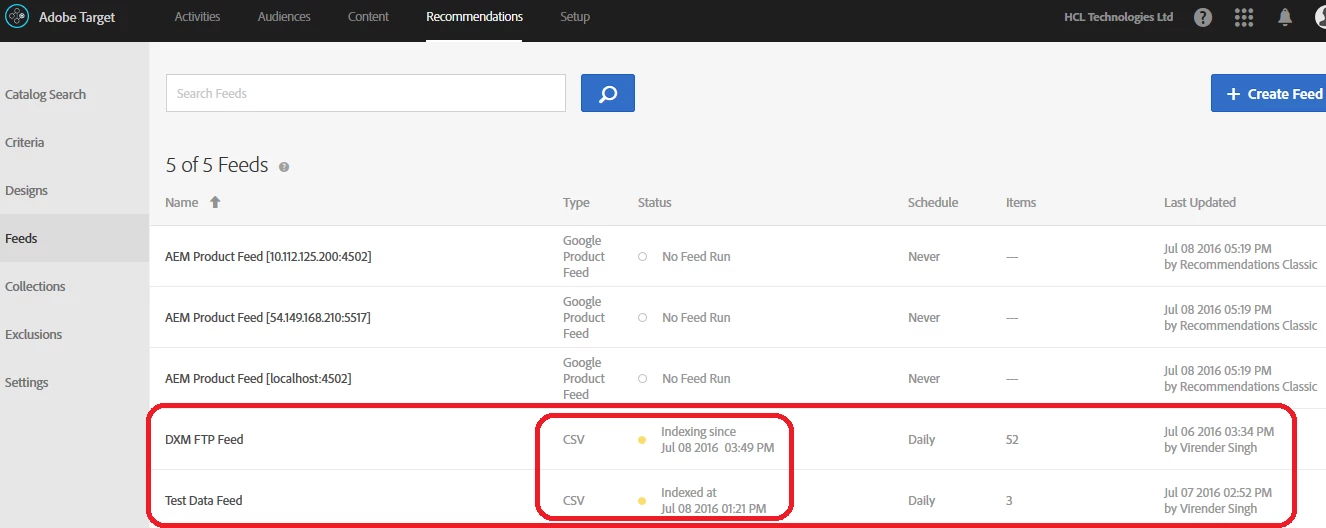
Task: Focus the Search Feeds input field
Action: coord(366,93)
